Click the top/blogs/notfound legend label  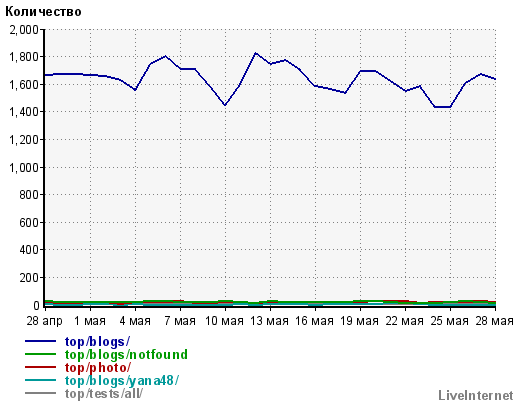tap(126, 355)
